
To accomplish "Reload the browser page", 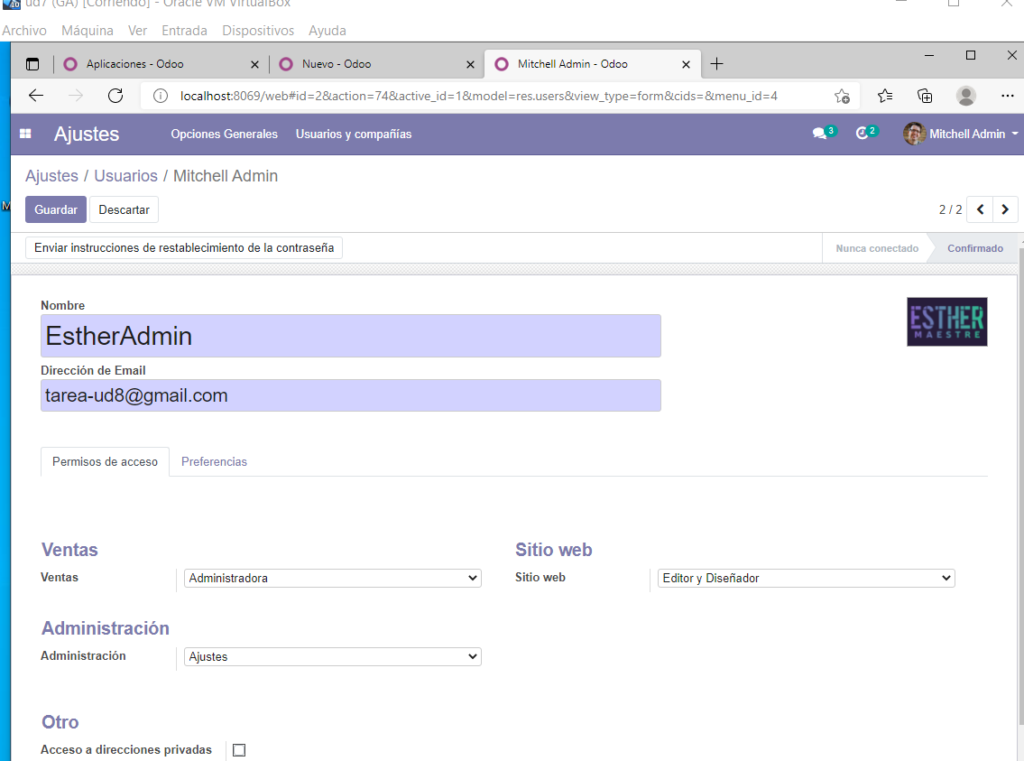I will [115, 96].
